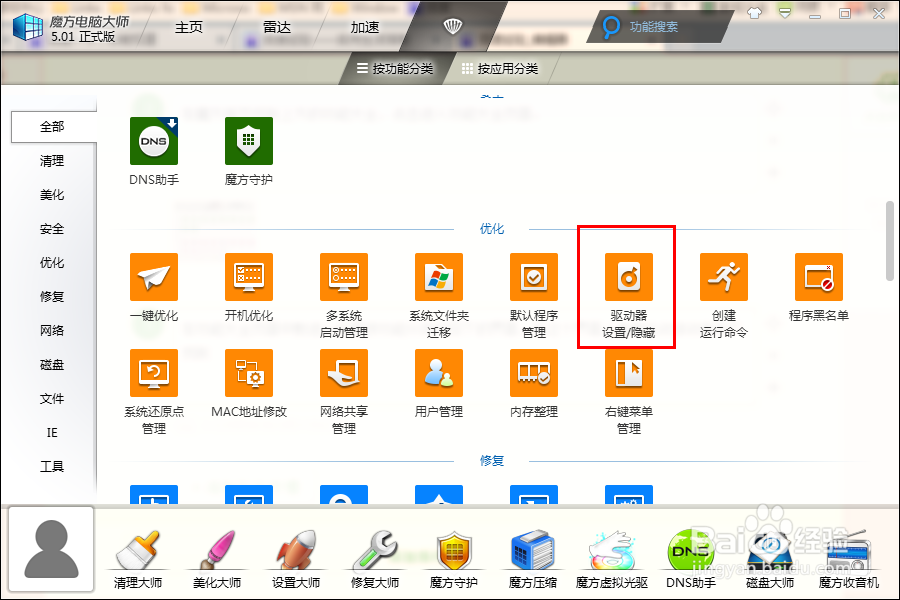900x600 pixels.
Task: Select 优化 category in sidebar
Action: 52,262
